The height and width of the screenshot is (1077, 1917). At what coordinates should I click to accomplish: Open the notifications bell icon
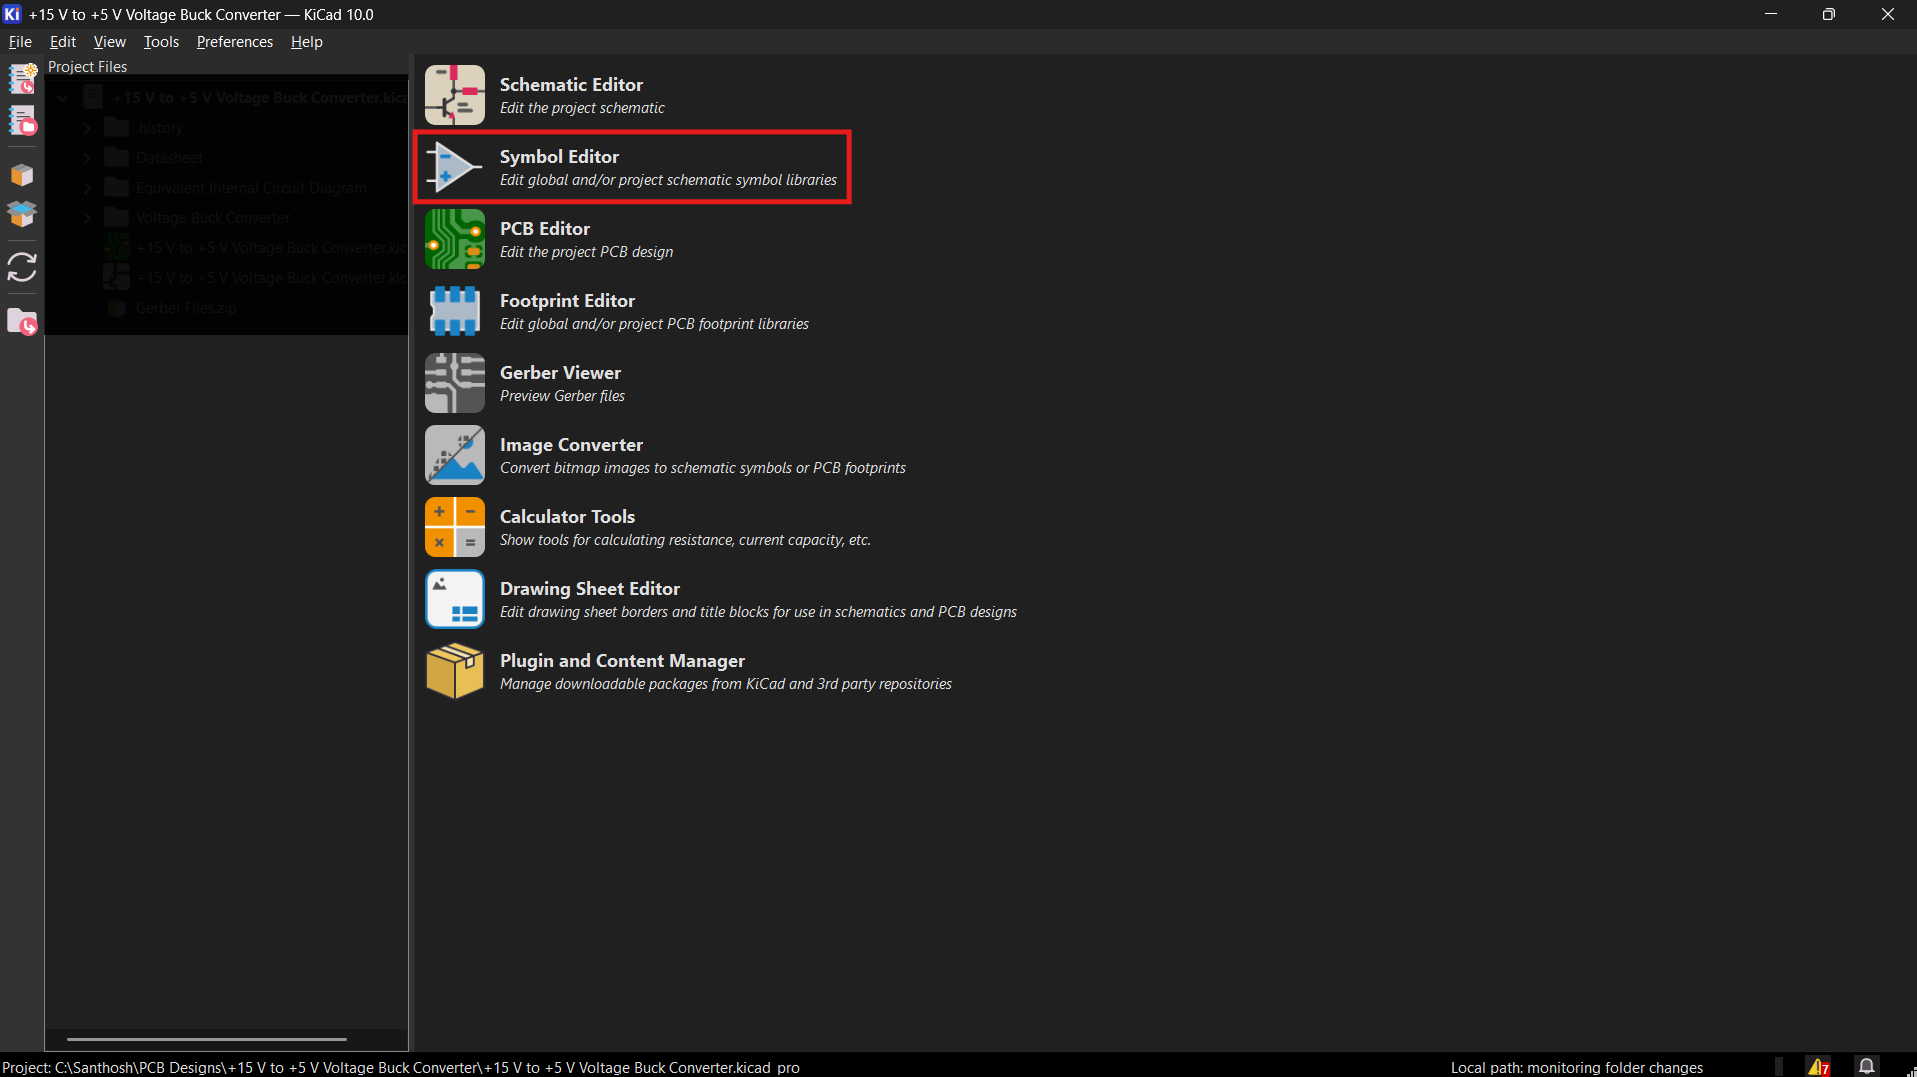click(x=1866, y=1067)
